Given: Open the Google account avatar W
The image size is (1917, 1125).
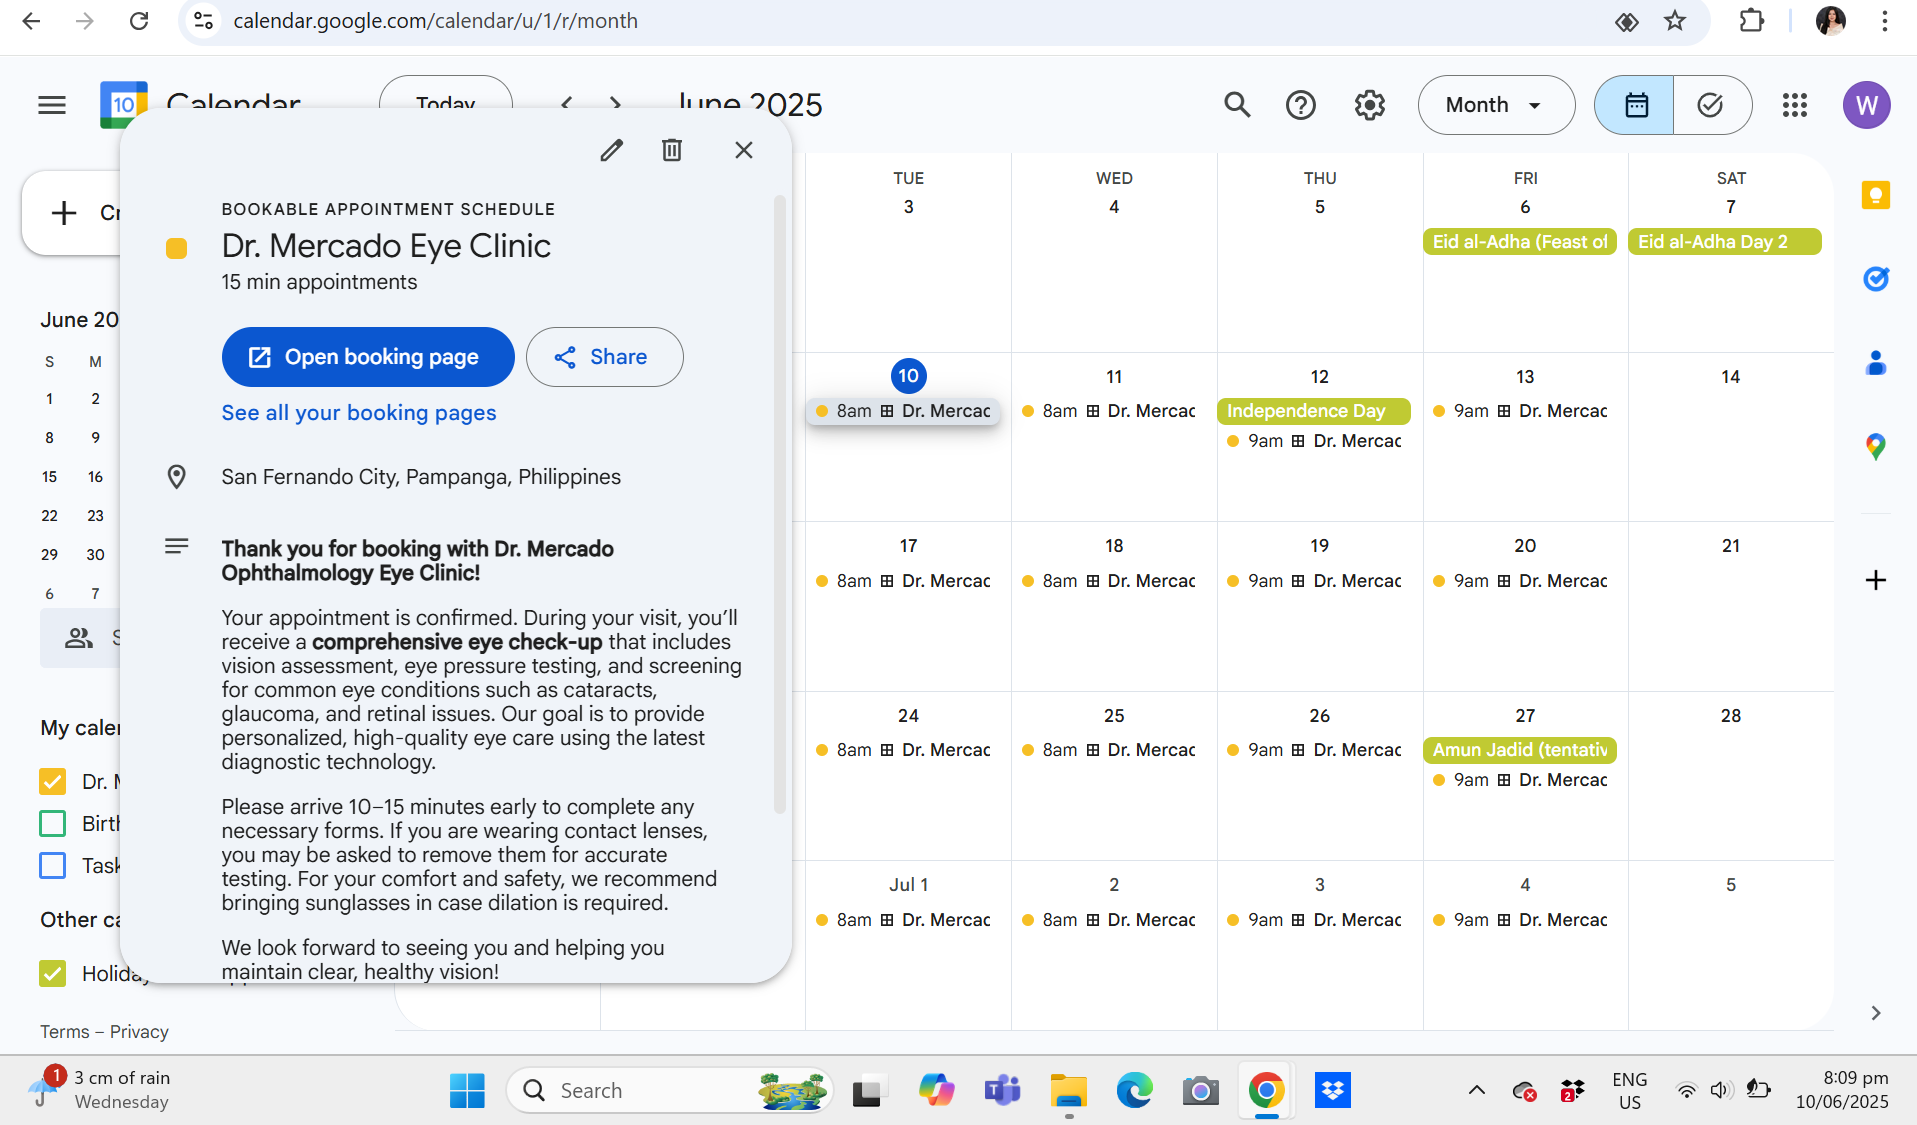Looking at the screenshot, I should (1866, 105).
